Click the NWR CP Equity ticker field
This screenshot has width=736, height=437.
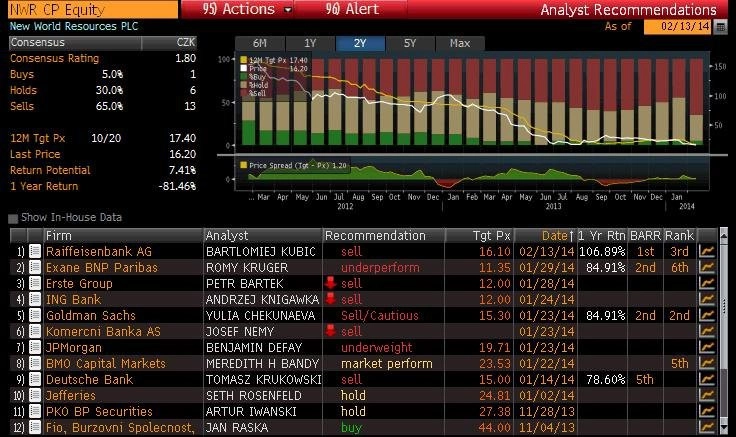93,9
